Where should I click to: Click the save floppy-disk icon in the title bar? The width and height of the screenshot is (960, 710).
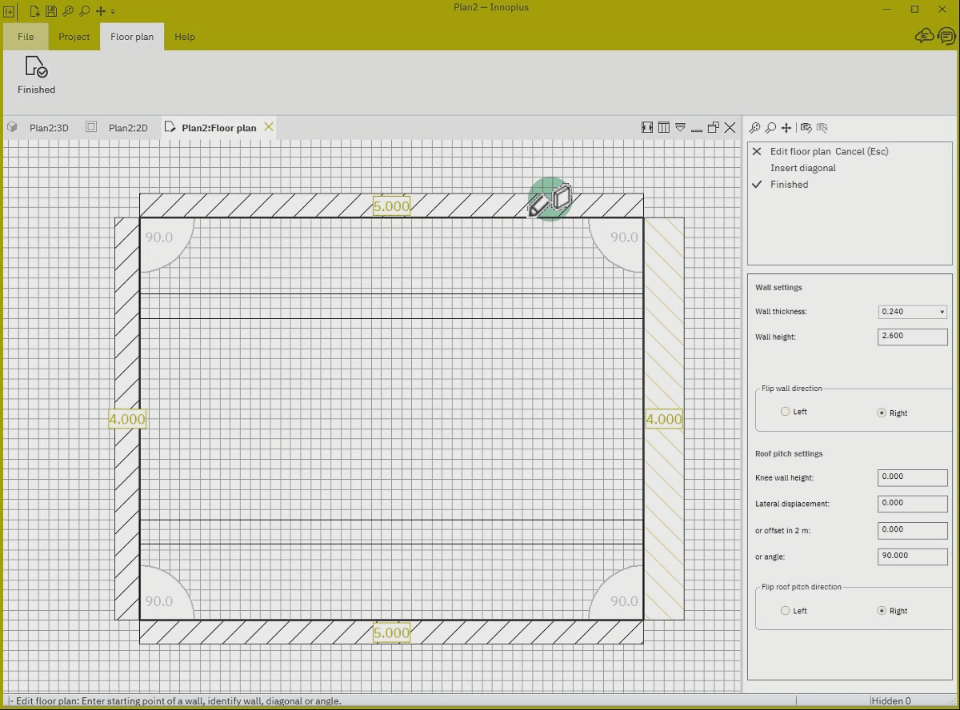pos(51,10)
